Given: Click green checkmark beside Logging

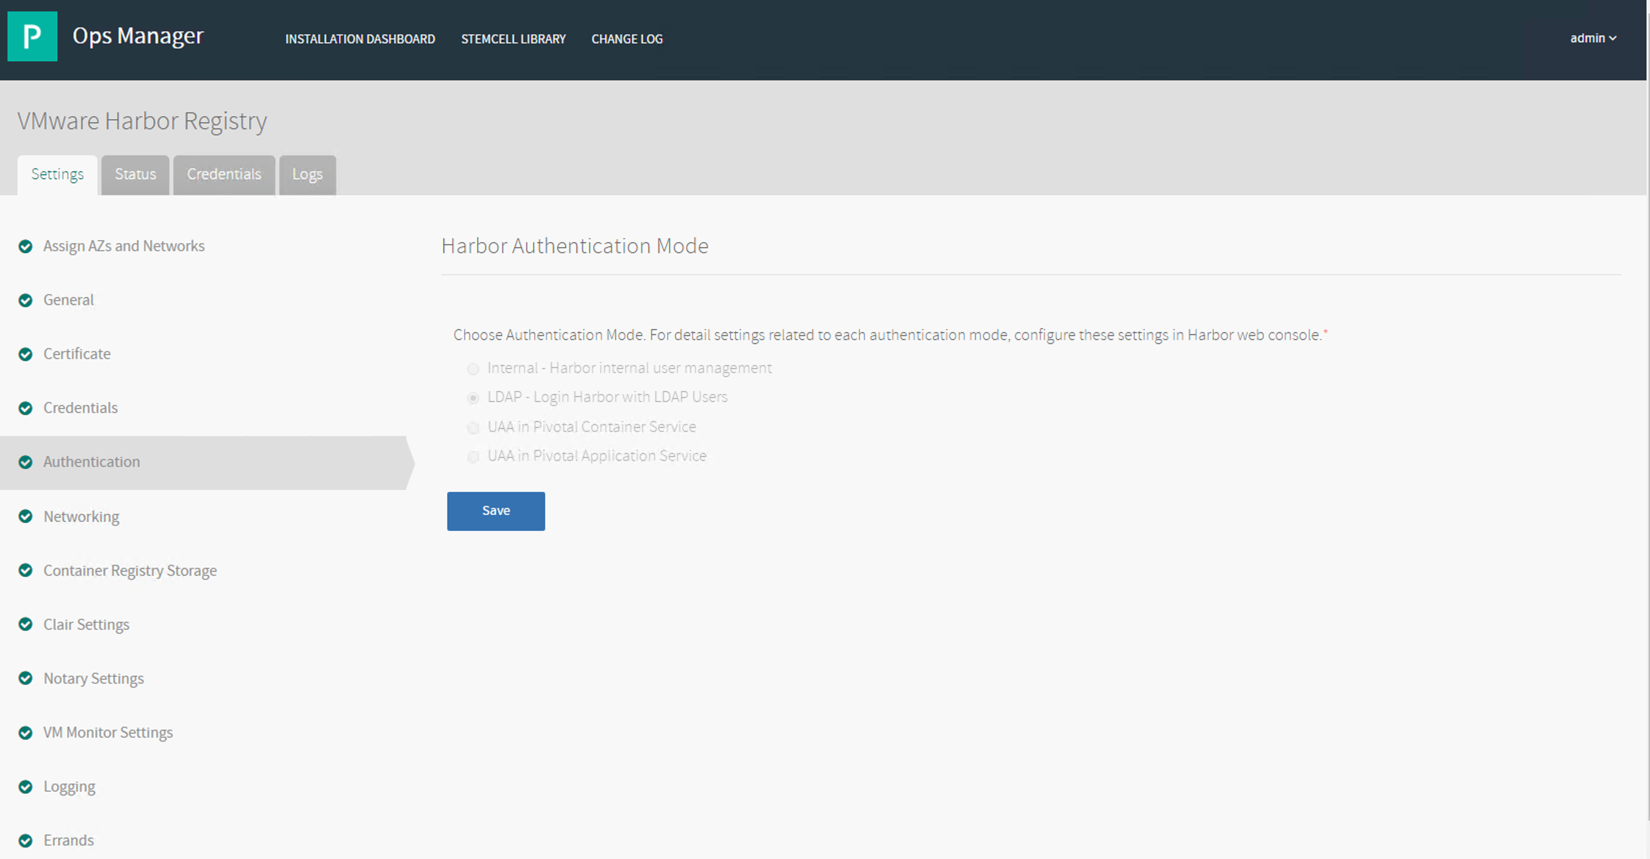Looking at the screenshot, I should [x=26, y=786].
